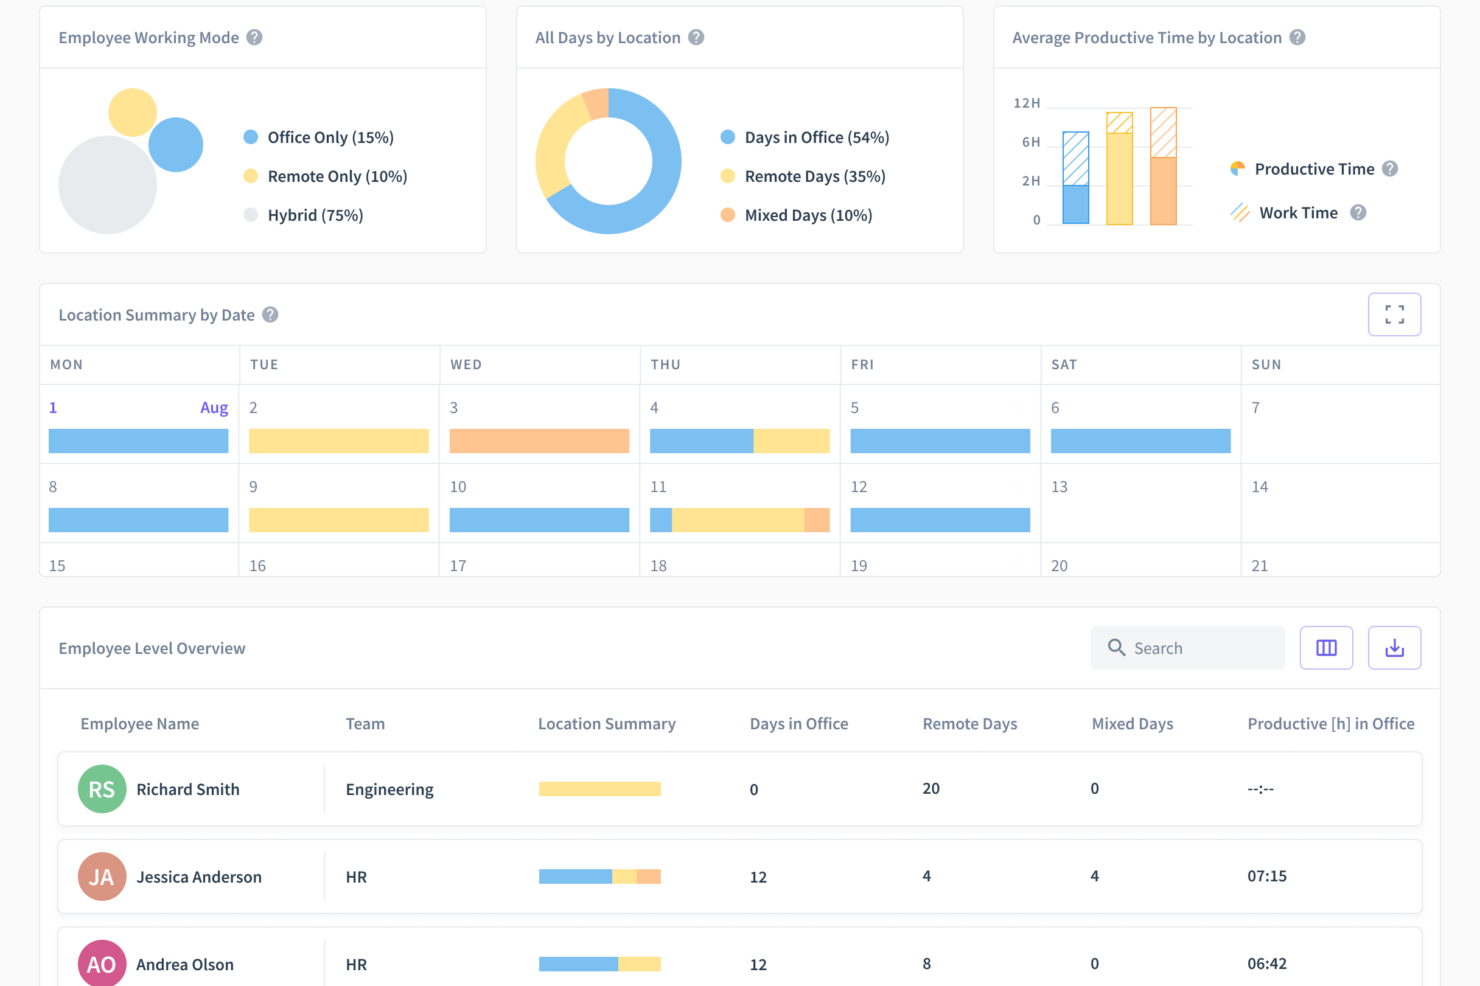
Task: Sort by Days in Office column header
Action: point(798,724)
